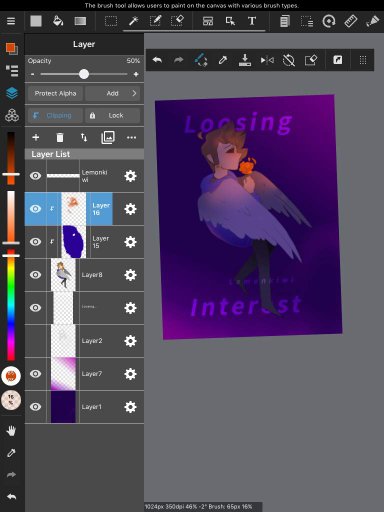Screen dimensions: 384x512
Task: Select the Bucket fill tool
Action: coord(58,21)
